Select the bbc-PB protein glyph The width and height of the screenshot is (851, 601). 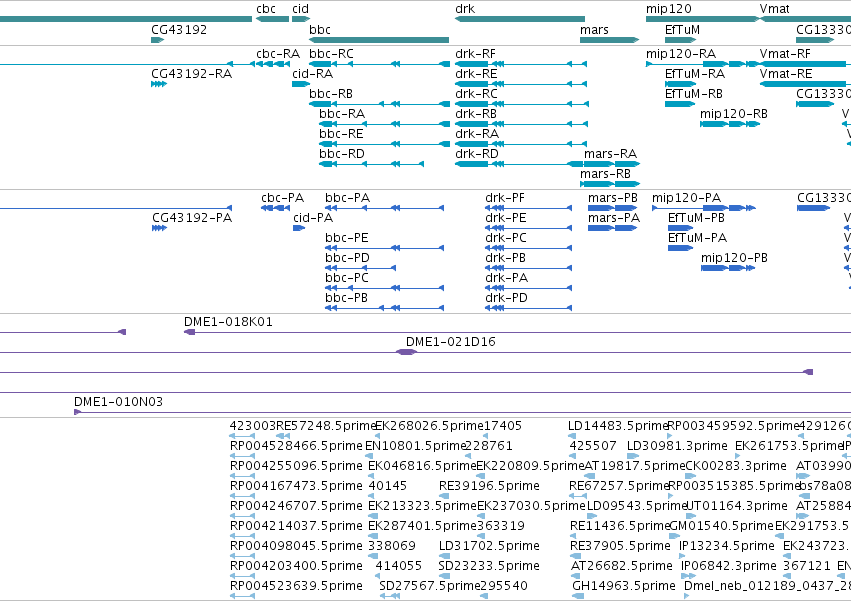tap(384, 308)
